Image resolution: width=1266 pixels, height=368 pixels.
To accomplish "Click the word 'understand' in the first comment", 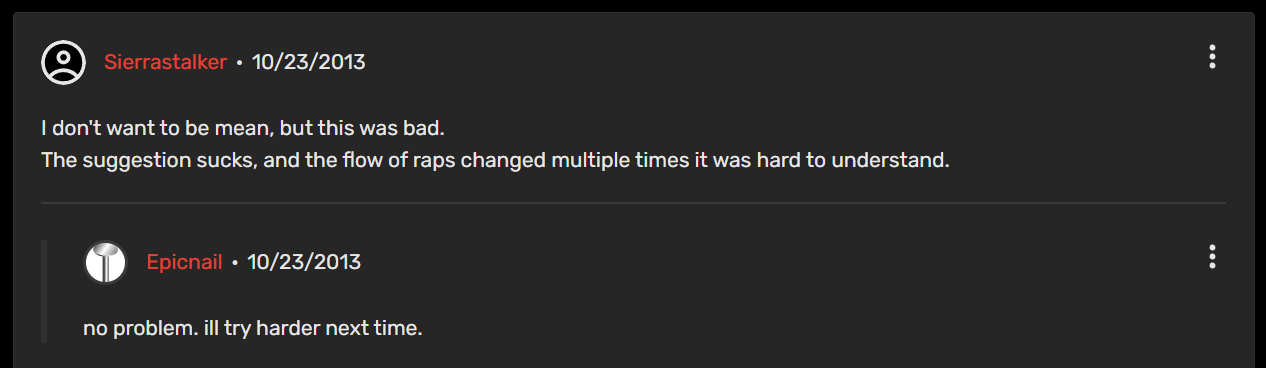I will point(893,160).
